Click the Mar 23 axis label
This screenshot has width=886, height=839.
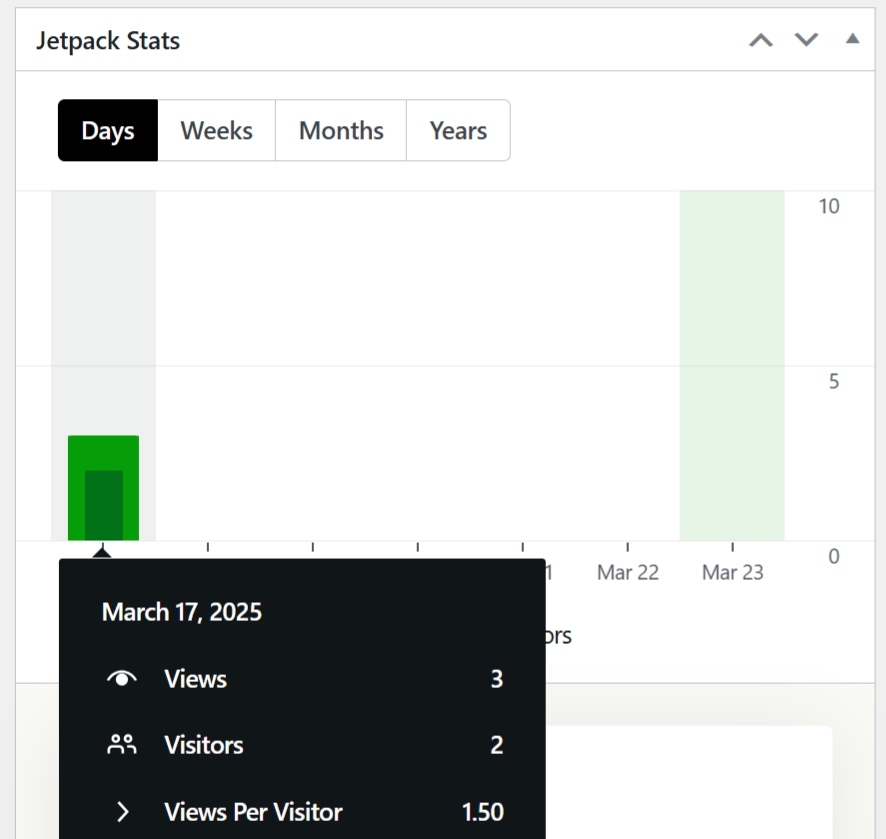(x=732, y=572)
